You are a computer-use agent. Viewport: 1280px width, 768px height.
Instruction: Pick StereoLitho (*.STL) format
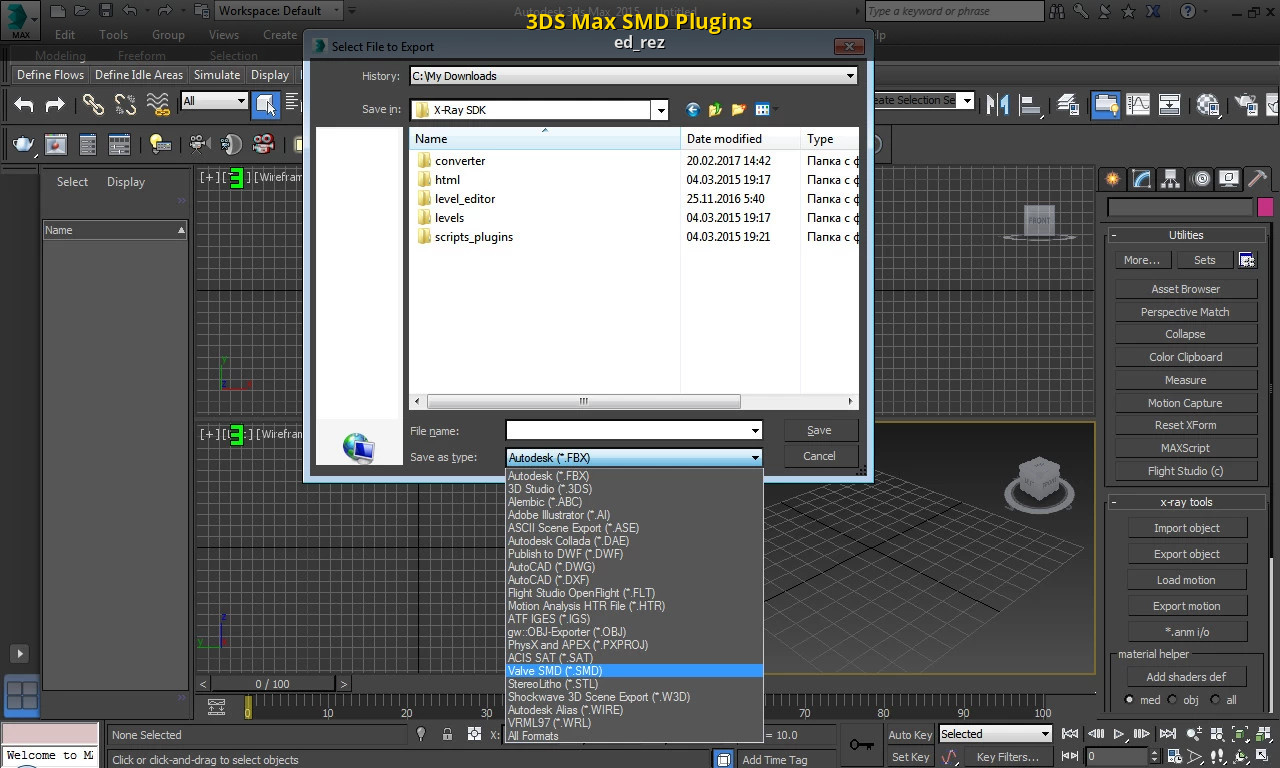(634, 684)
